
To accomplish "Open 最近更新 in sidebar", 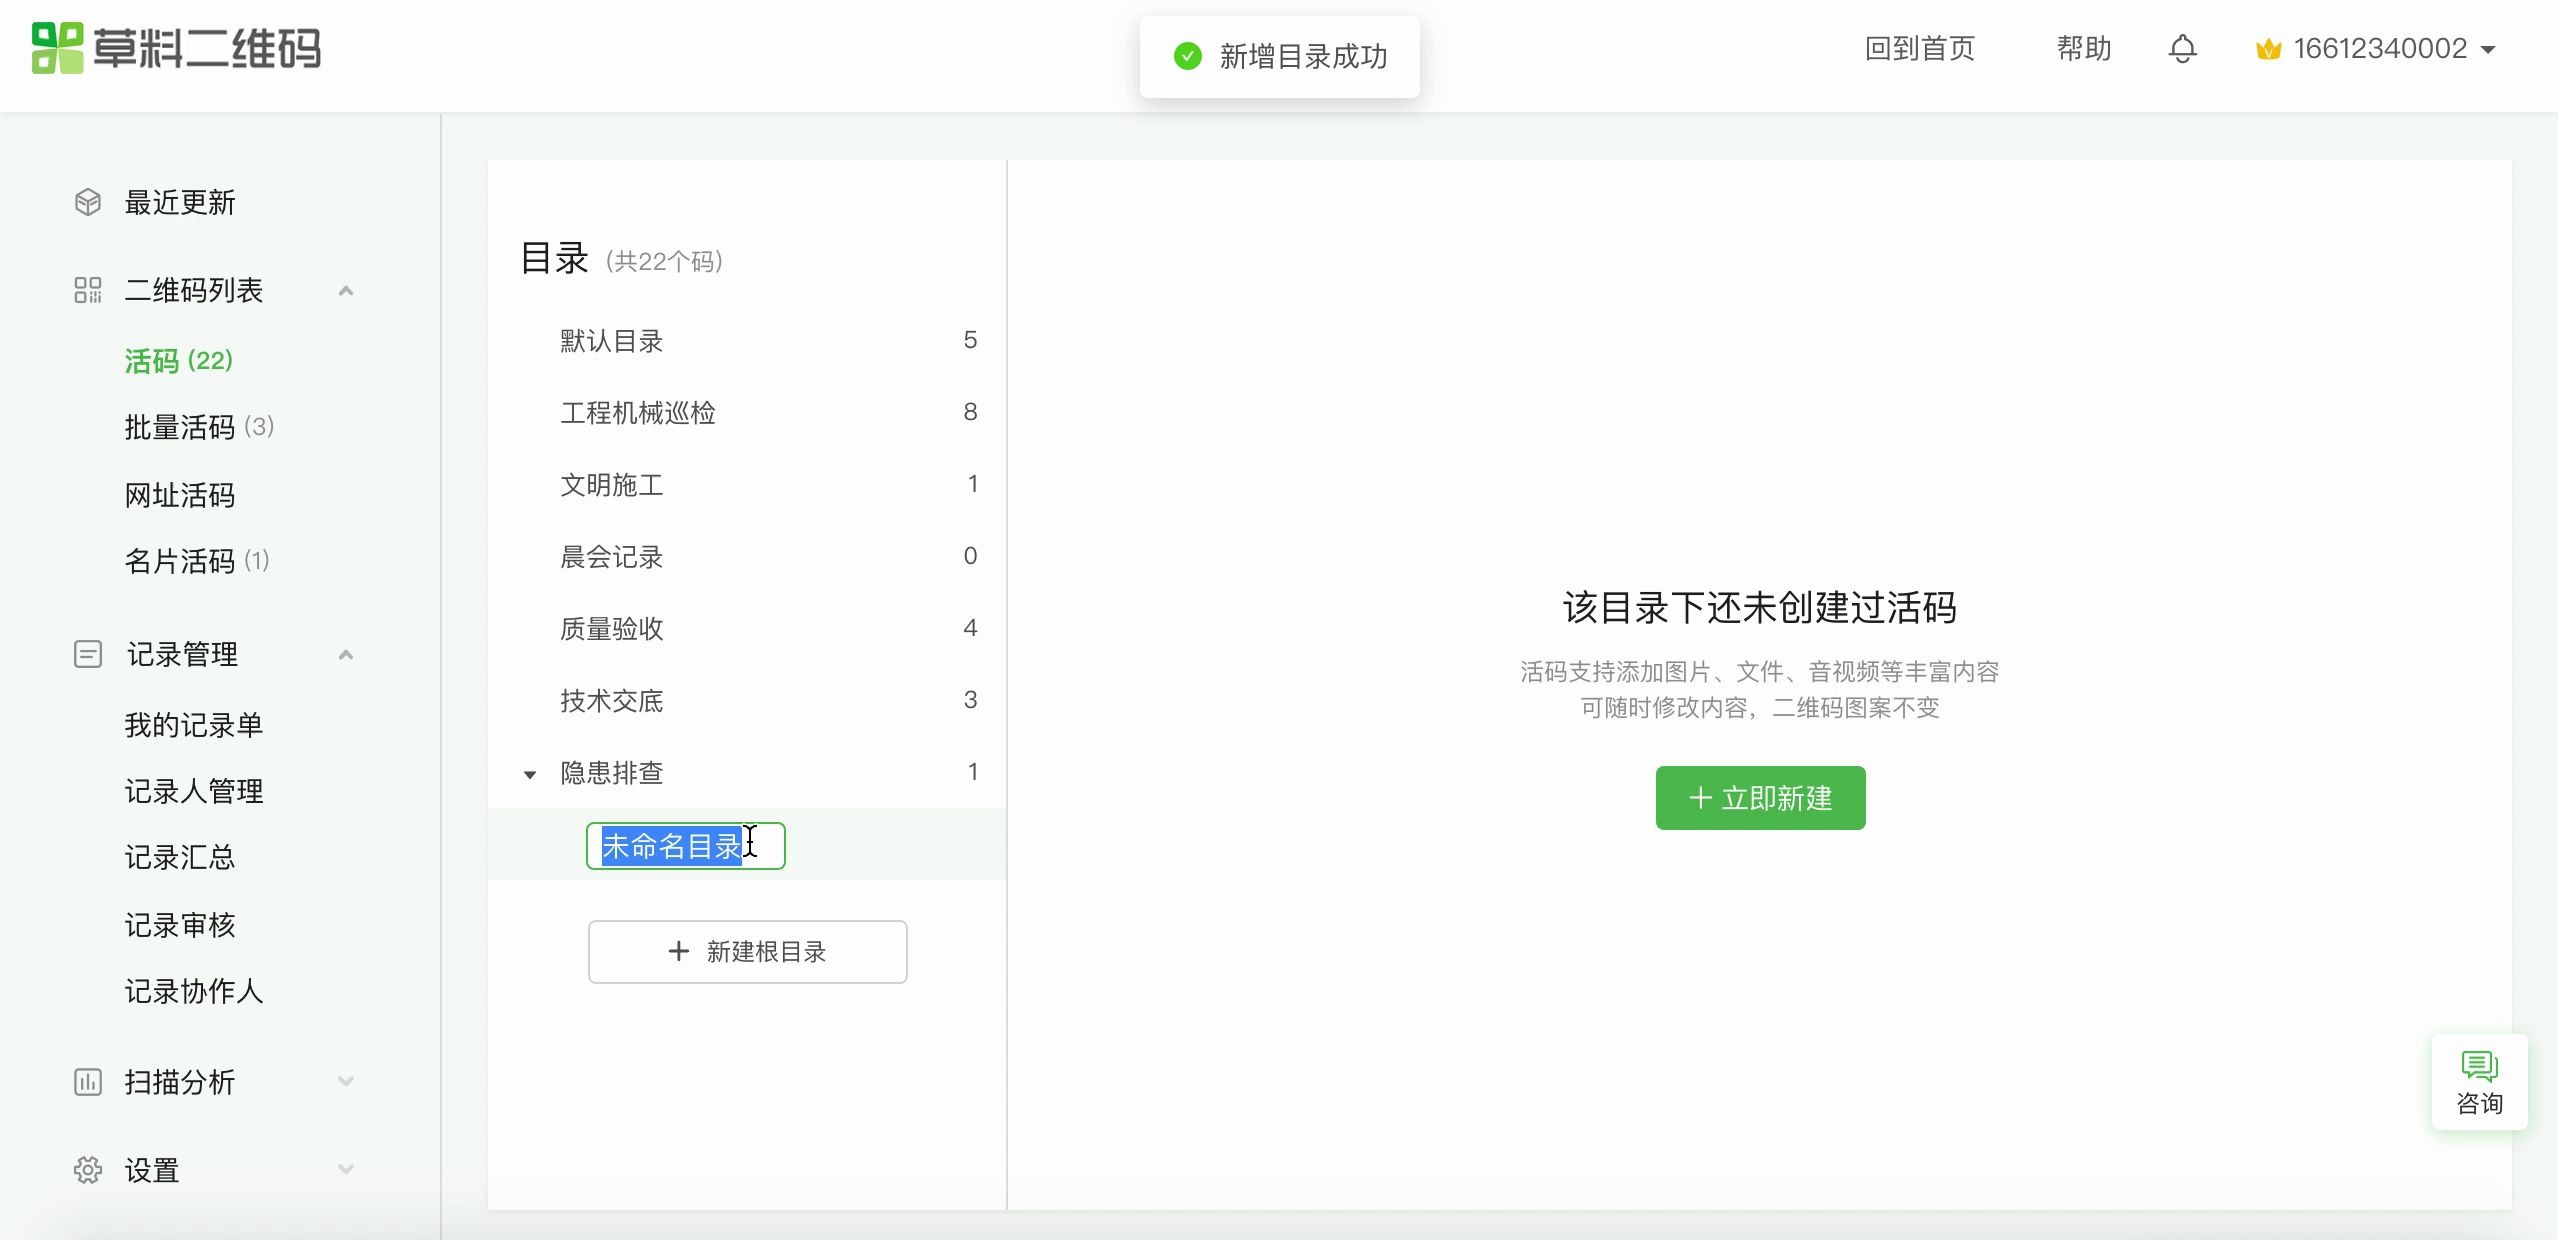I will click(180, 203).
